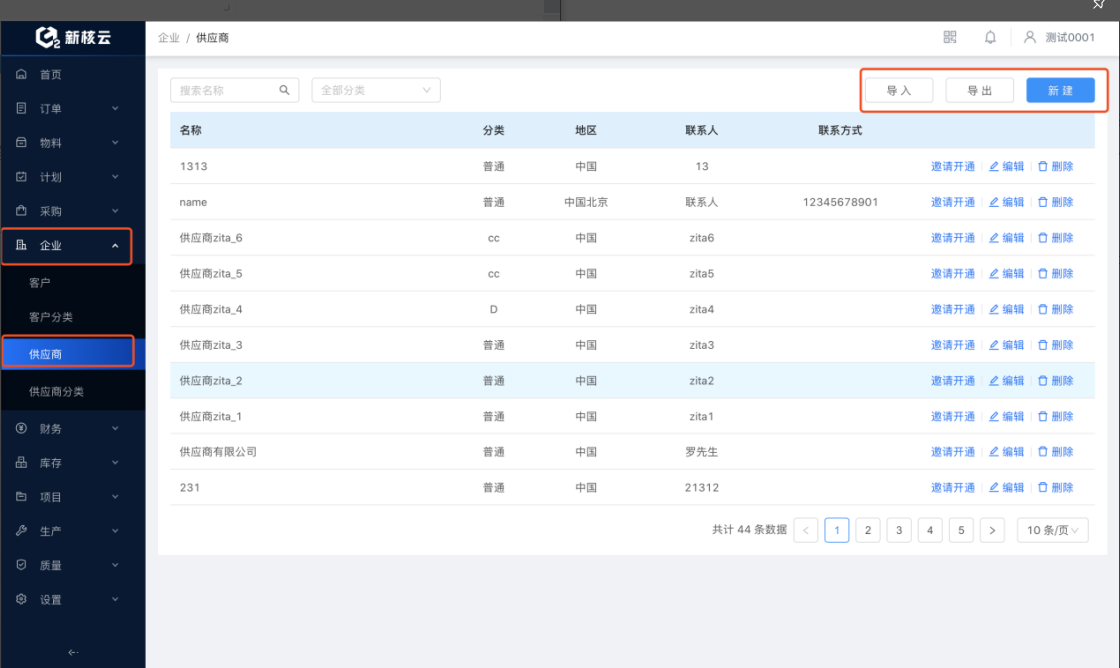Image resolution: width=1120 pixels, height=668 pixels.
Task: Go to 首页 in the sidebar
Action: pyautogui.click(x=50, y=74)
